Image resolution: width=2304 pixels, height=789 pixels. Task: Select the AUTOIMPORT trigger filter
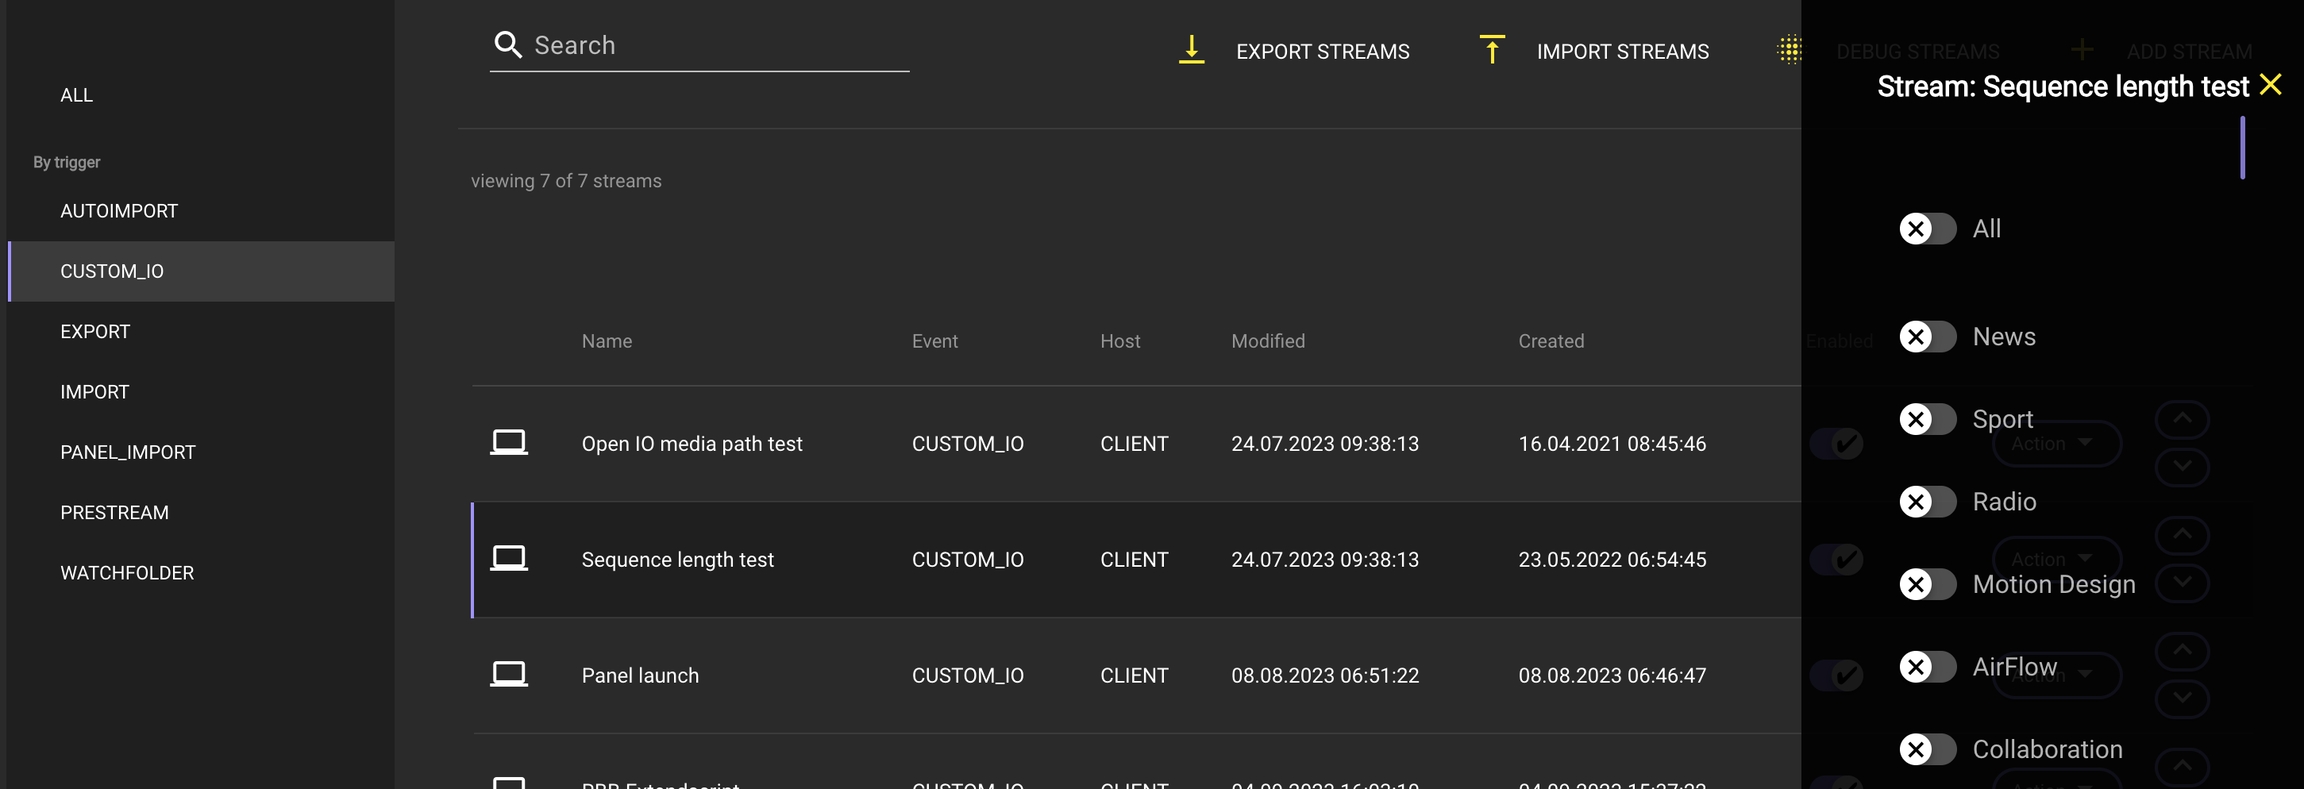[x=119, y=211]
